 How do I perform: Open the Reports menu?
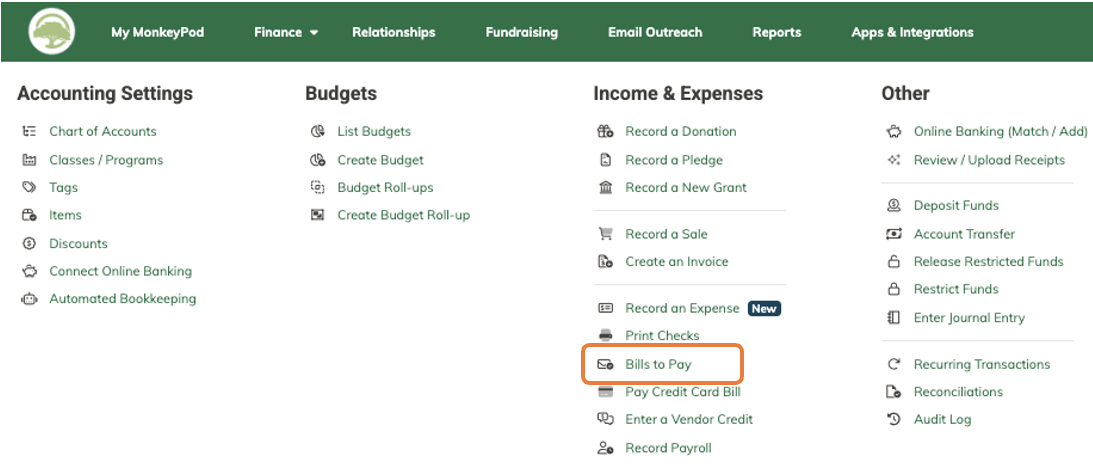tap(777, 32)
